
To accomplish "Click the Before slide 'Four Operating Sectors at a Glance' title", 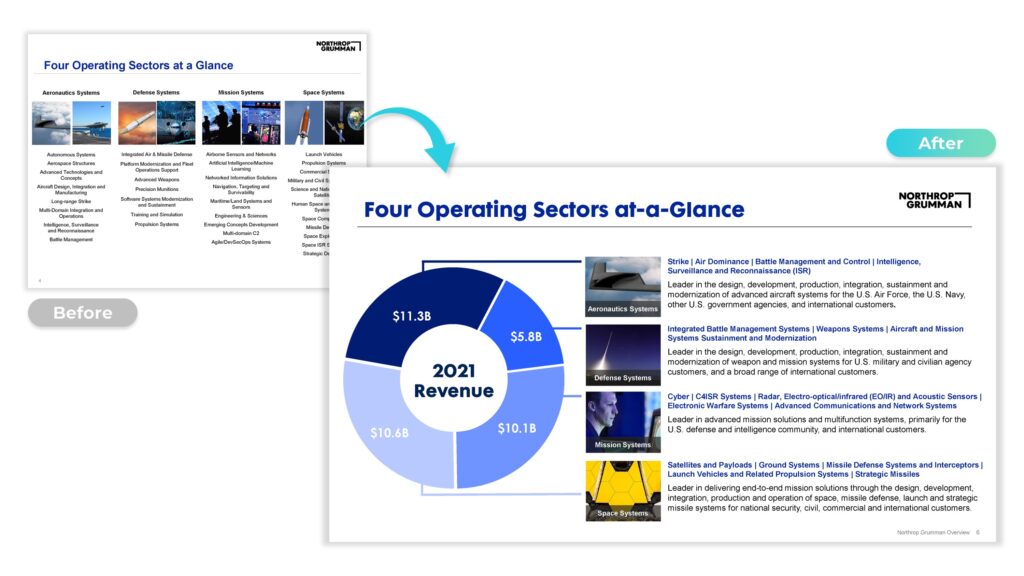I will (138, 65).
